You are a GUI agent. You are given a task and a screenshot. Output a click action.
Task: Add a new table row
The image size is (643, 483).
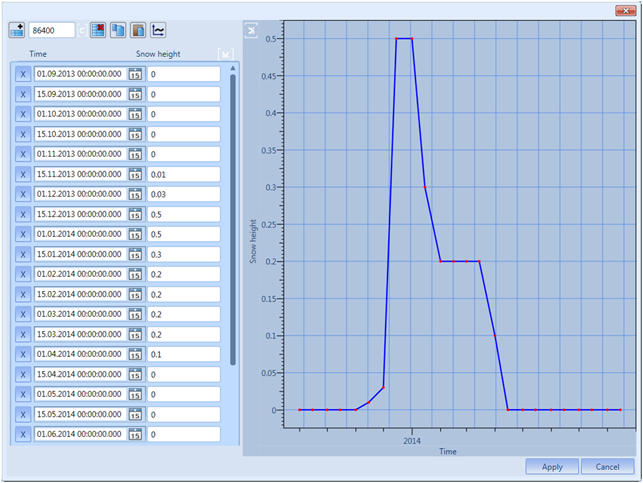pyautogui.click(x=17, y=30)
